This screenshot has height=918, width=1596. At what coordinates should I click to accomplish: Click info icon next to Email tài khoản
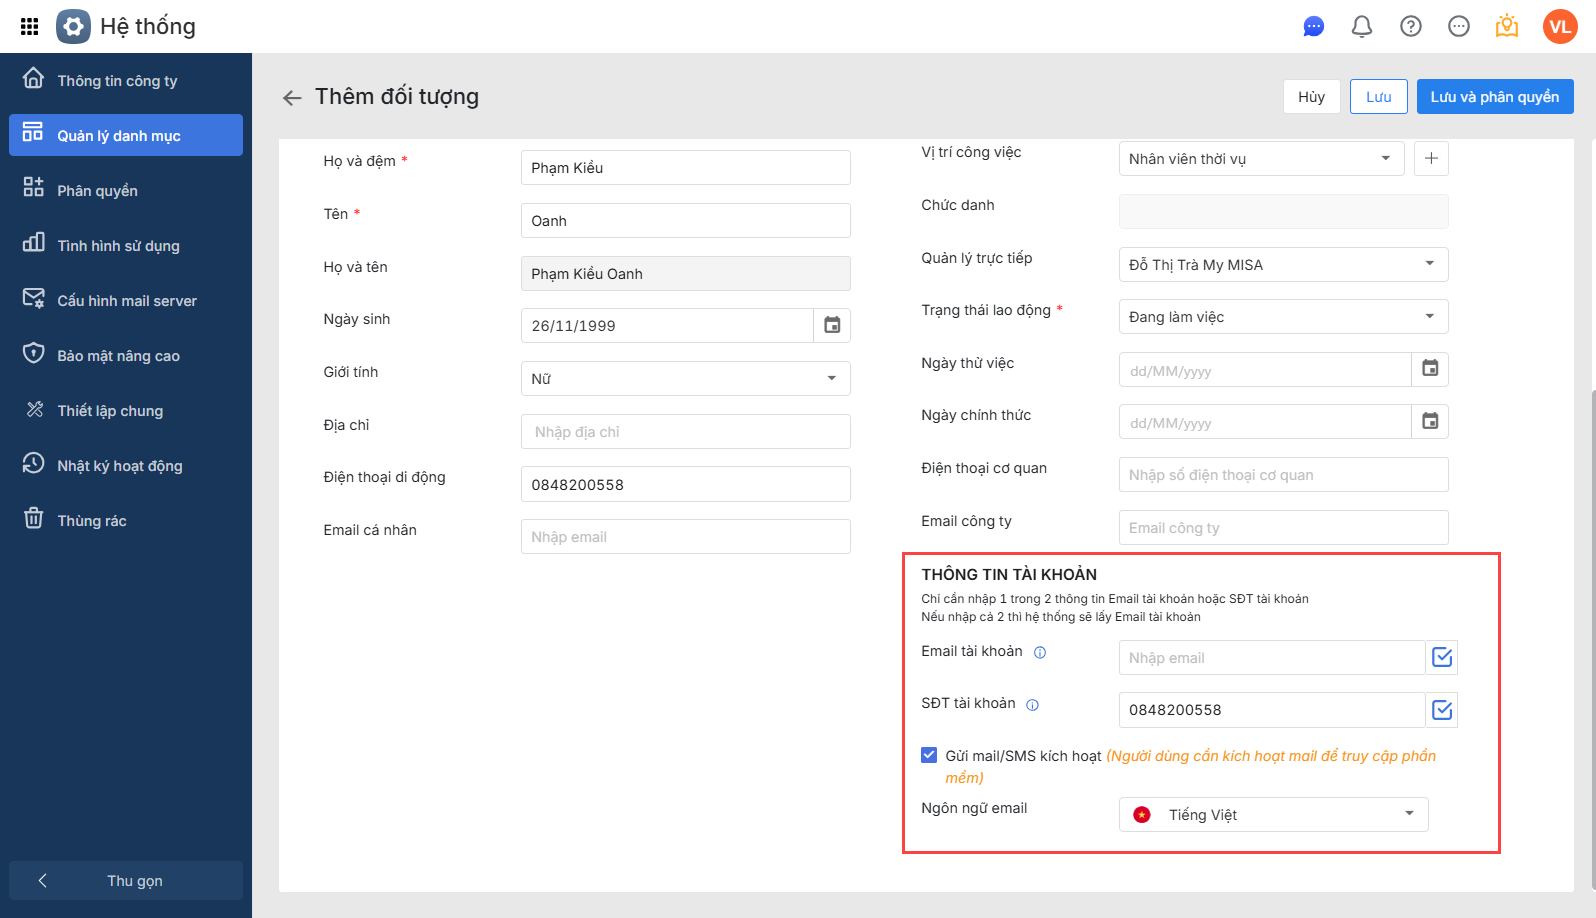(x=1040, y=653)
